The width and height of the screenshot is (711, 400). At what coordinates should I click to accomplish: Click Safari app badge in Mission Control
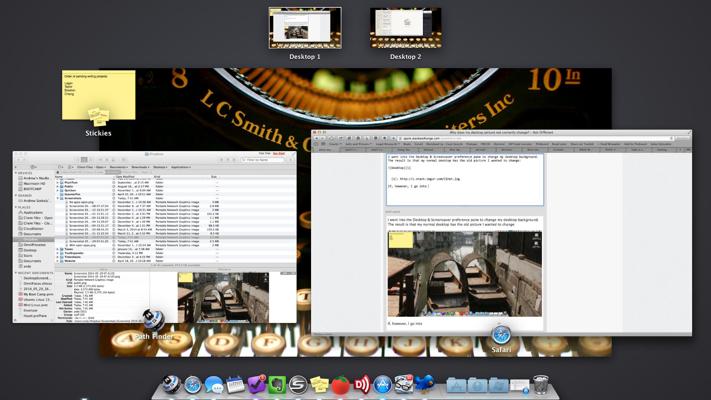[x=501, y=335]
